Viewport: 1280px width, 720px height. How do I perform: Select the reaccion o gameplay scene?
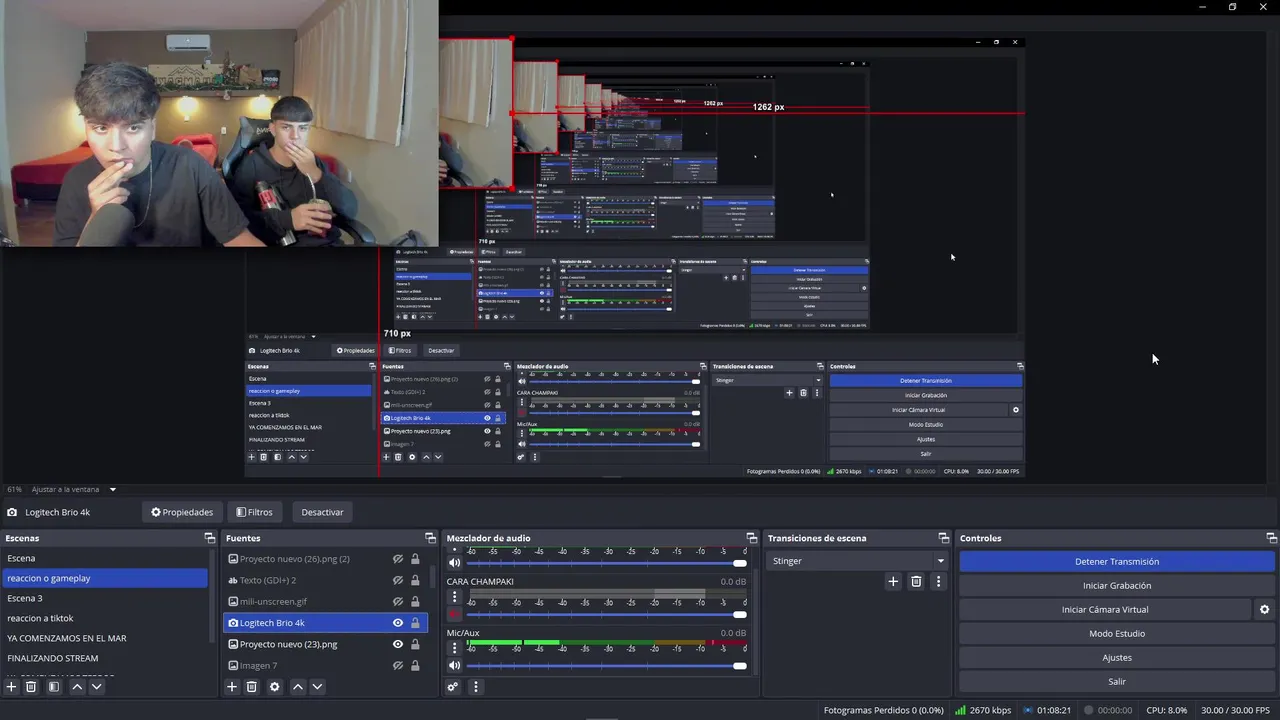(x=105, y=578)
